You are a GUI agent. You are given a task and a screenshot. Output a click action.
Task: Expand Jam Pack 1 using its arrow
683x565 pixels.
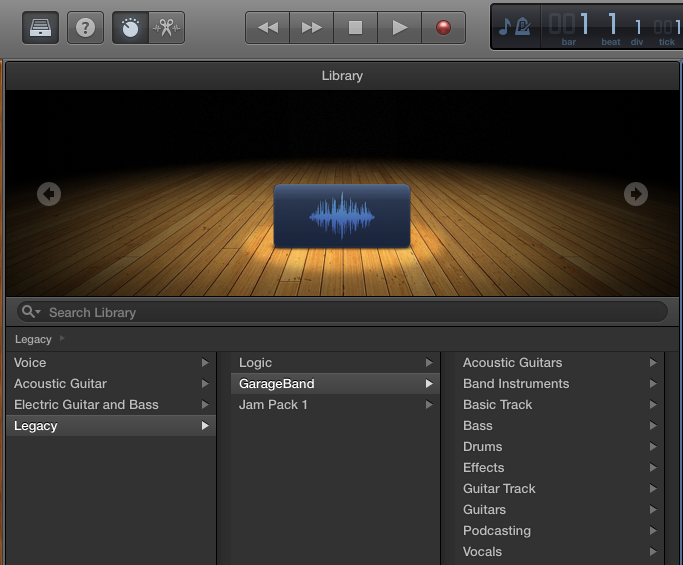pos(429,404)
